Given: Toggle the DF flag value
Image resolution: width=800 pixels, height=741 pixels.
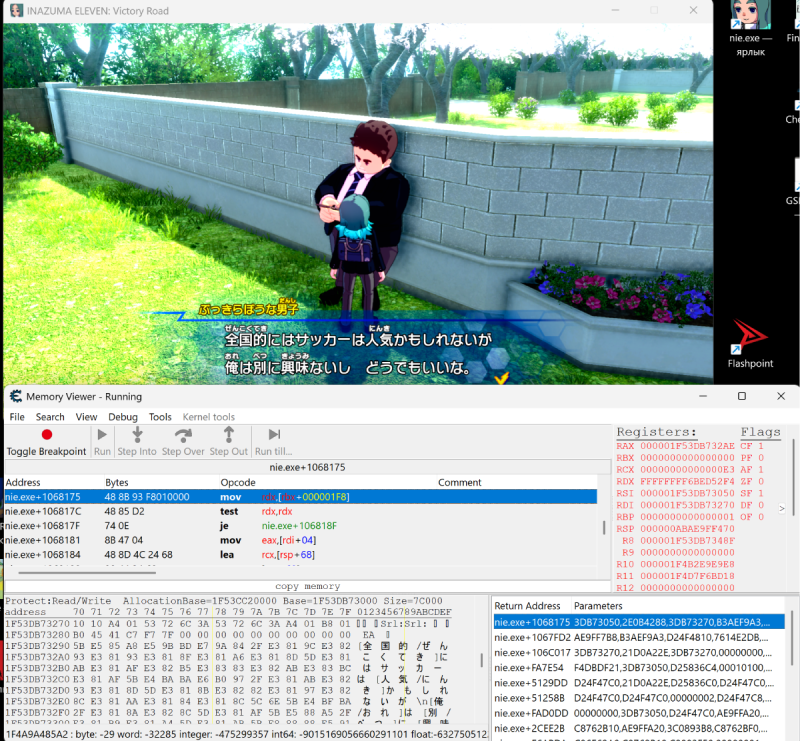Looking at the screenshot, I should pos(761,505).
